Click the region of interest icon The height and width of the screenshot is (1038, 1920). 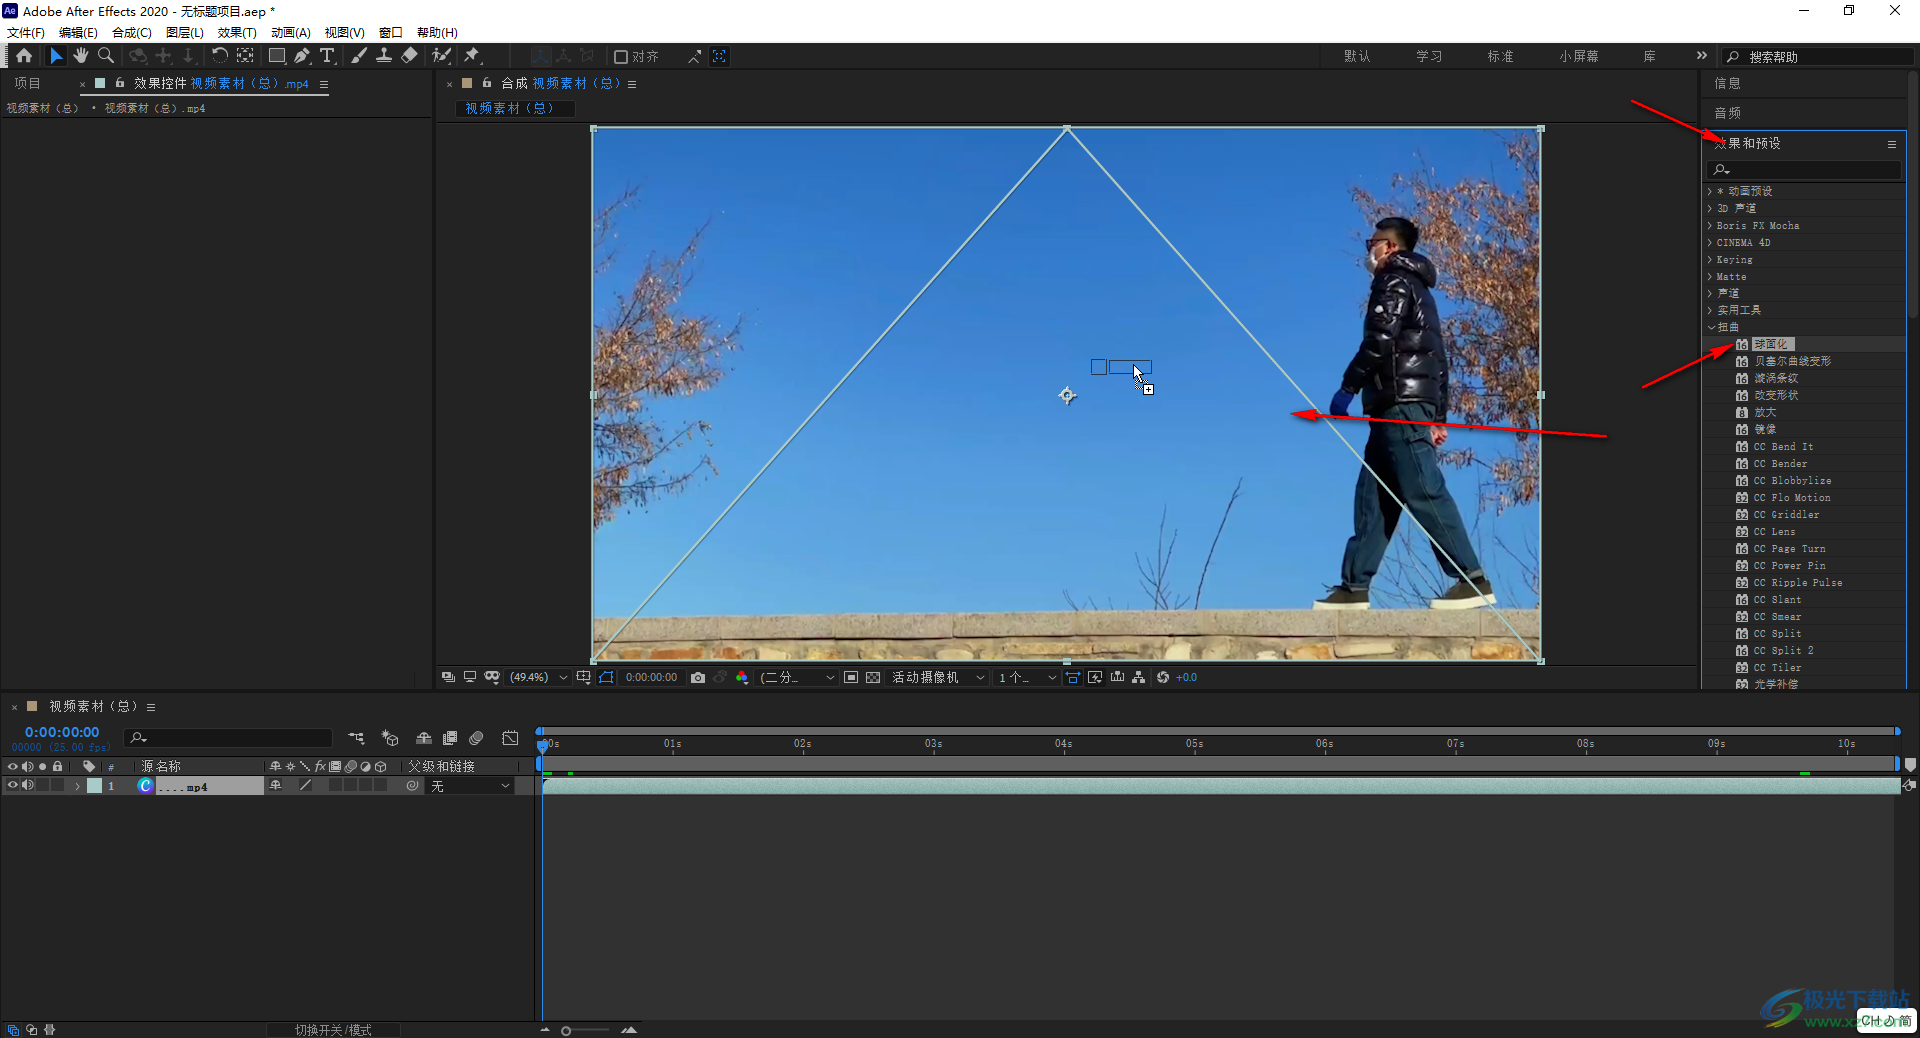(x=851, y=677)
